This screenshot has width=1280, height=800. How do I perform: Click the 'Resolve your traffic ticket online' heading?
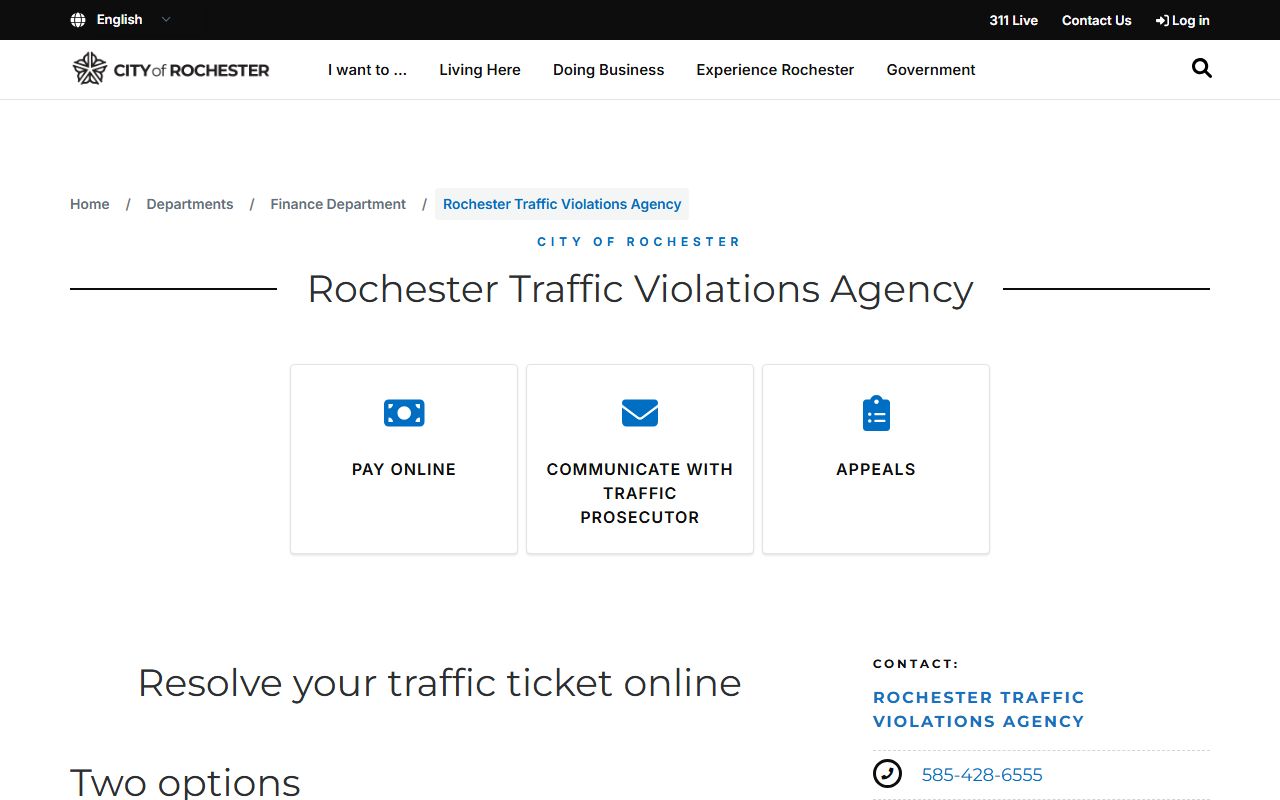click(x=439, y=683)
